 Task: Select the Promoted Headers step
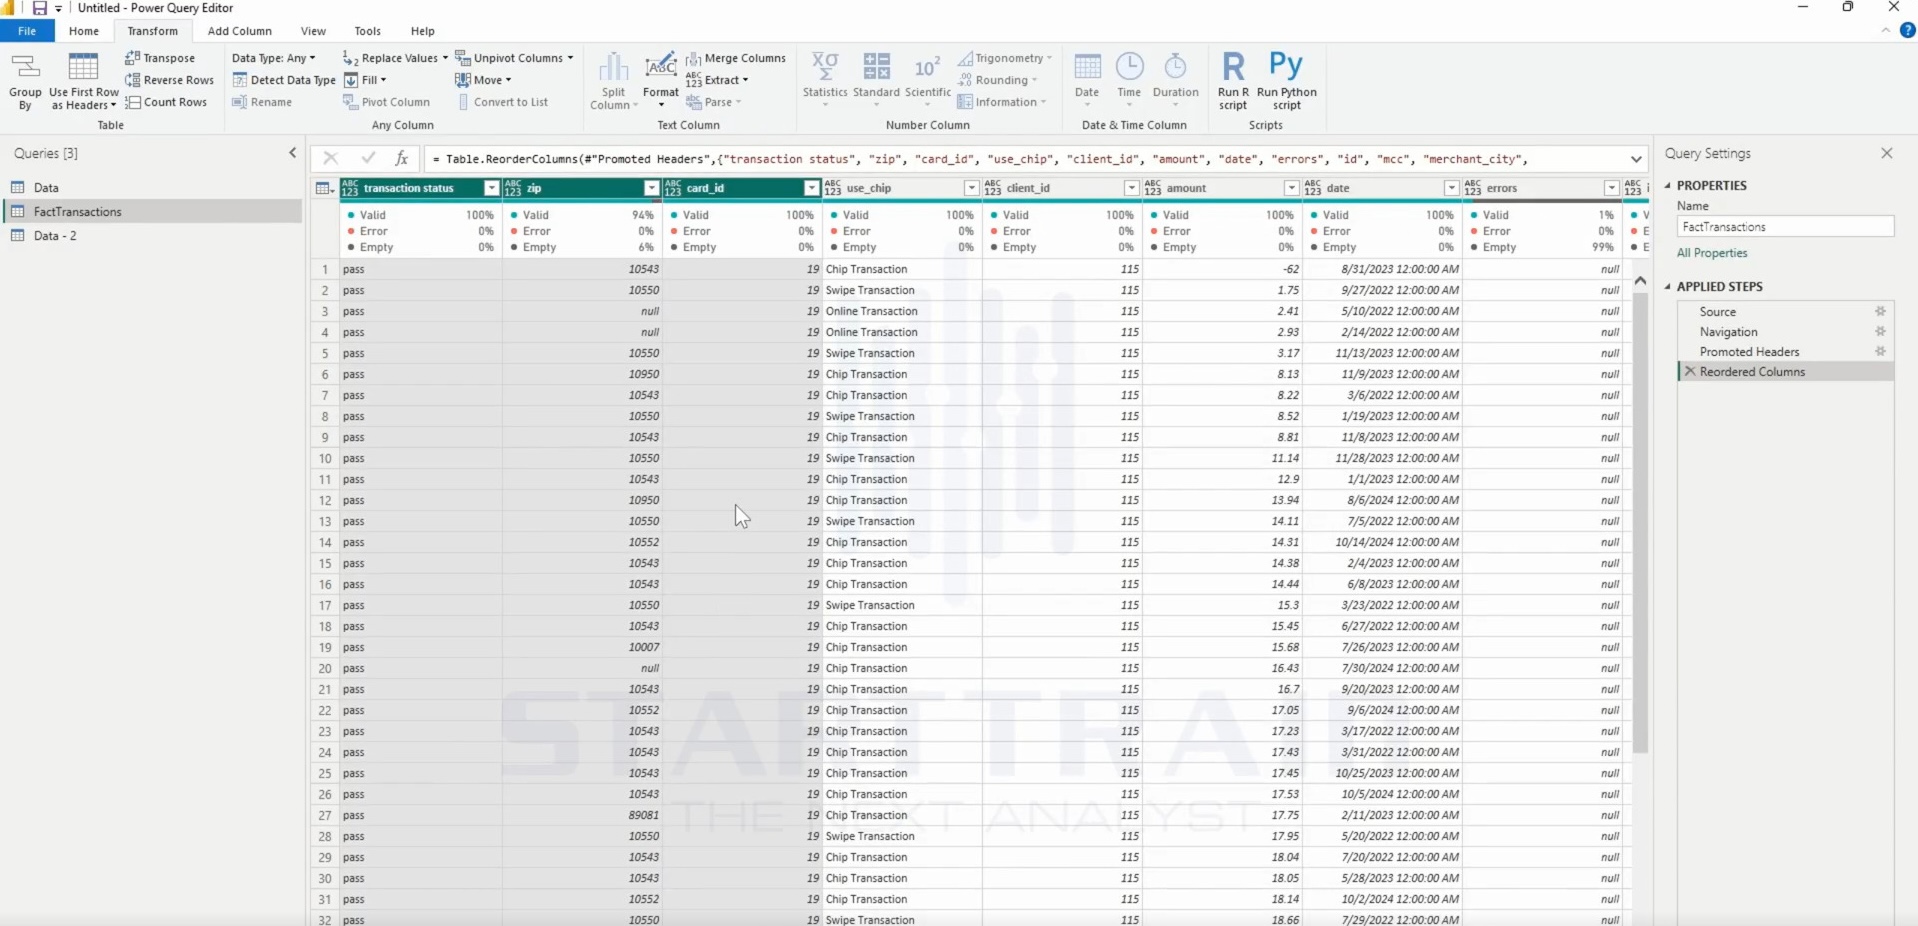[1749, 352]
